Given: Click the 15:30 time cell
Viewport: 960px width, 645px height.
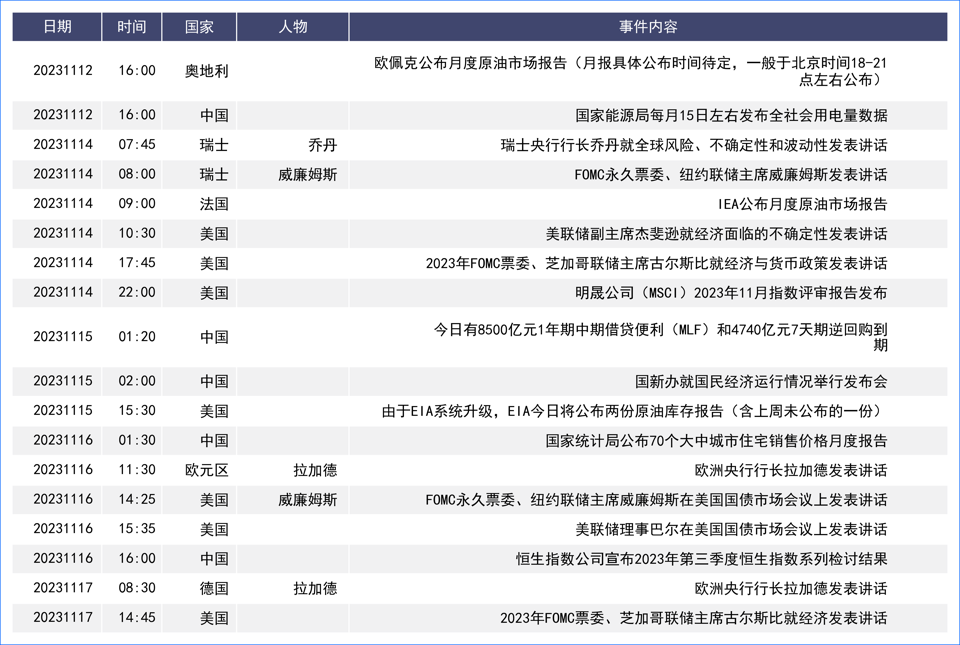Looking at the screenshot, I should point(137,410).
